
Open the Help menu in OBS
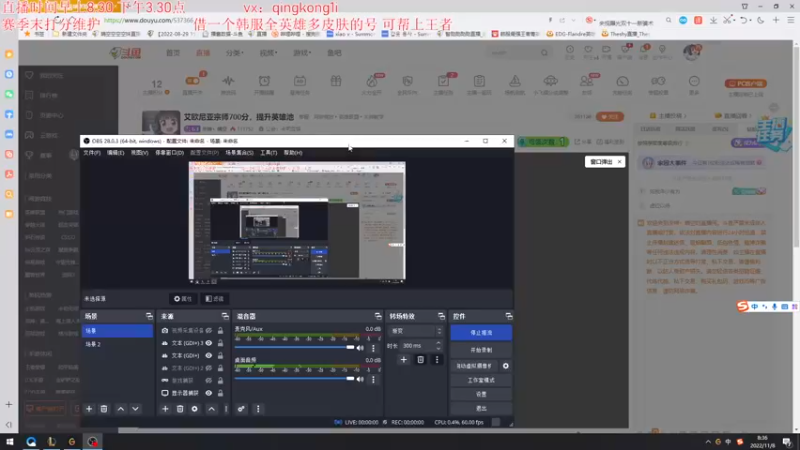(x=293, y=153)
